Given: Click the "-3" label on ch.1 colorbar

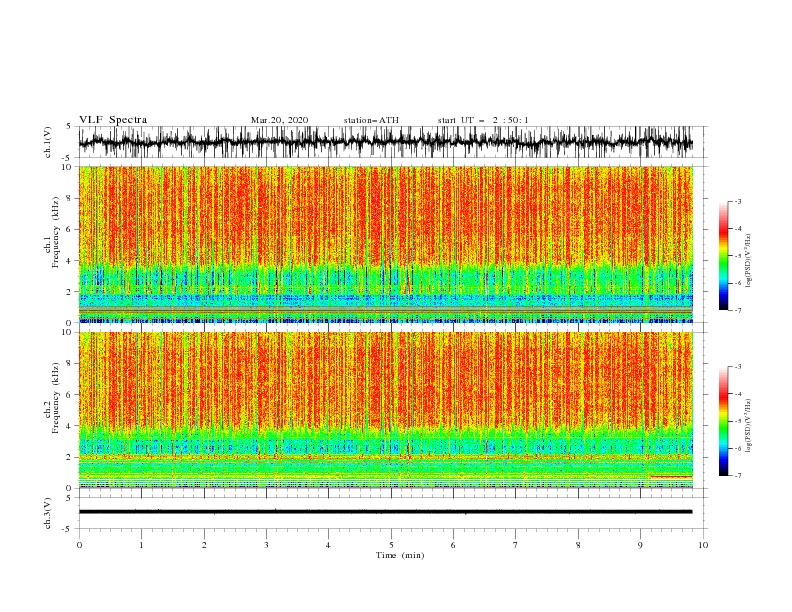Looking at the screenshot, I should click(x=738, y=201).
